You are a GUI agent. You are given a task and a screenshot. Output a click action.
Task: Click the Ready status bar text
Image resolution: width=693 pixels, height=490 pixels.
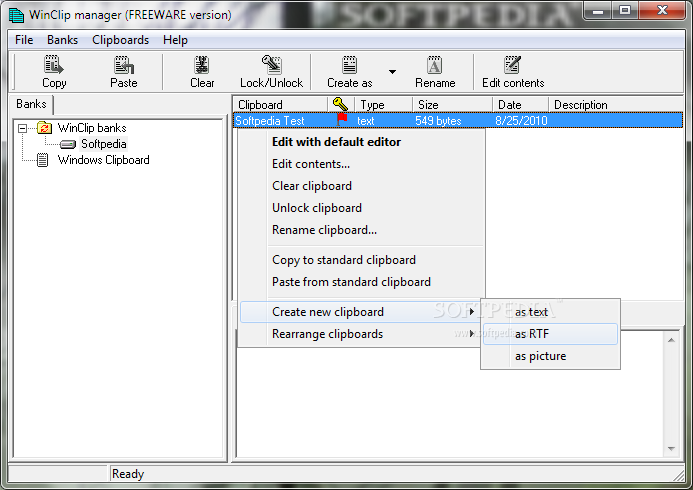pos(128,474)
